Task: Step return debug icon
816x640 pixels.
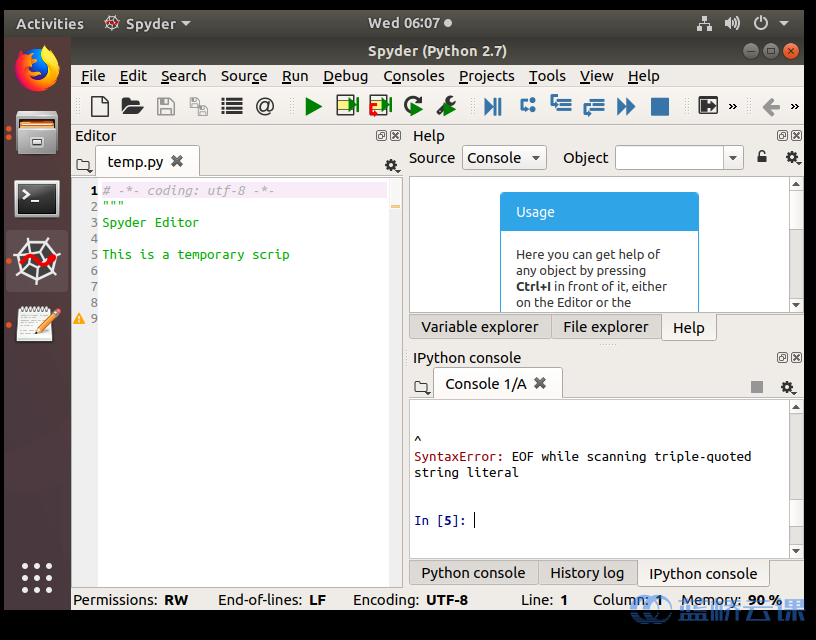Action: [x=594, y=107]
